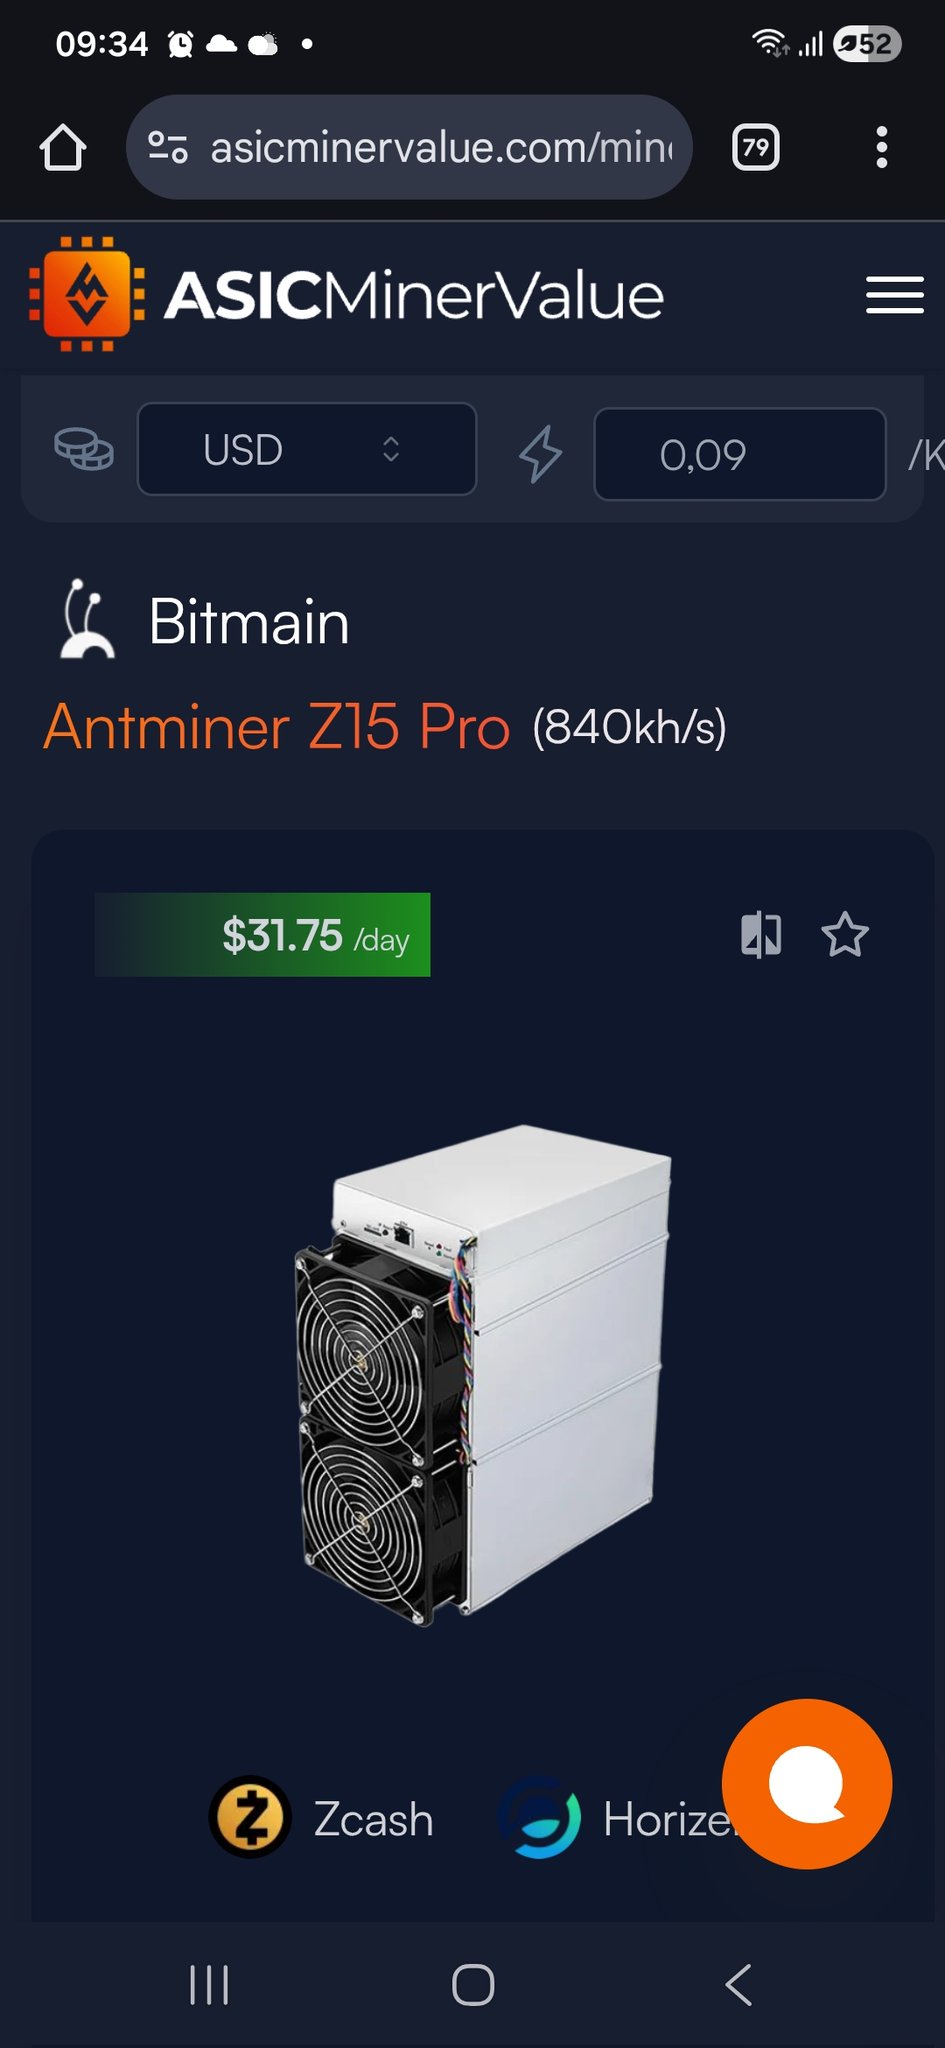Viewport: 945px width, 2048px height.
Task: Open the orange chat support bubble
Action: point(806,1783)
